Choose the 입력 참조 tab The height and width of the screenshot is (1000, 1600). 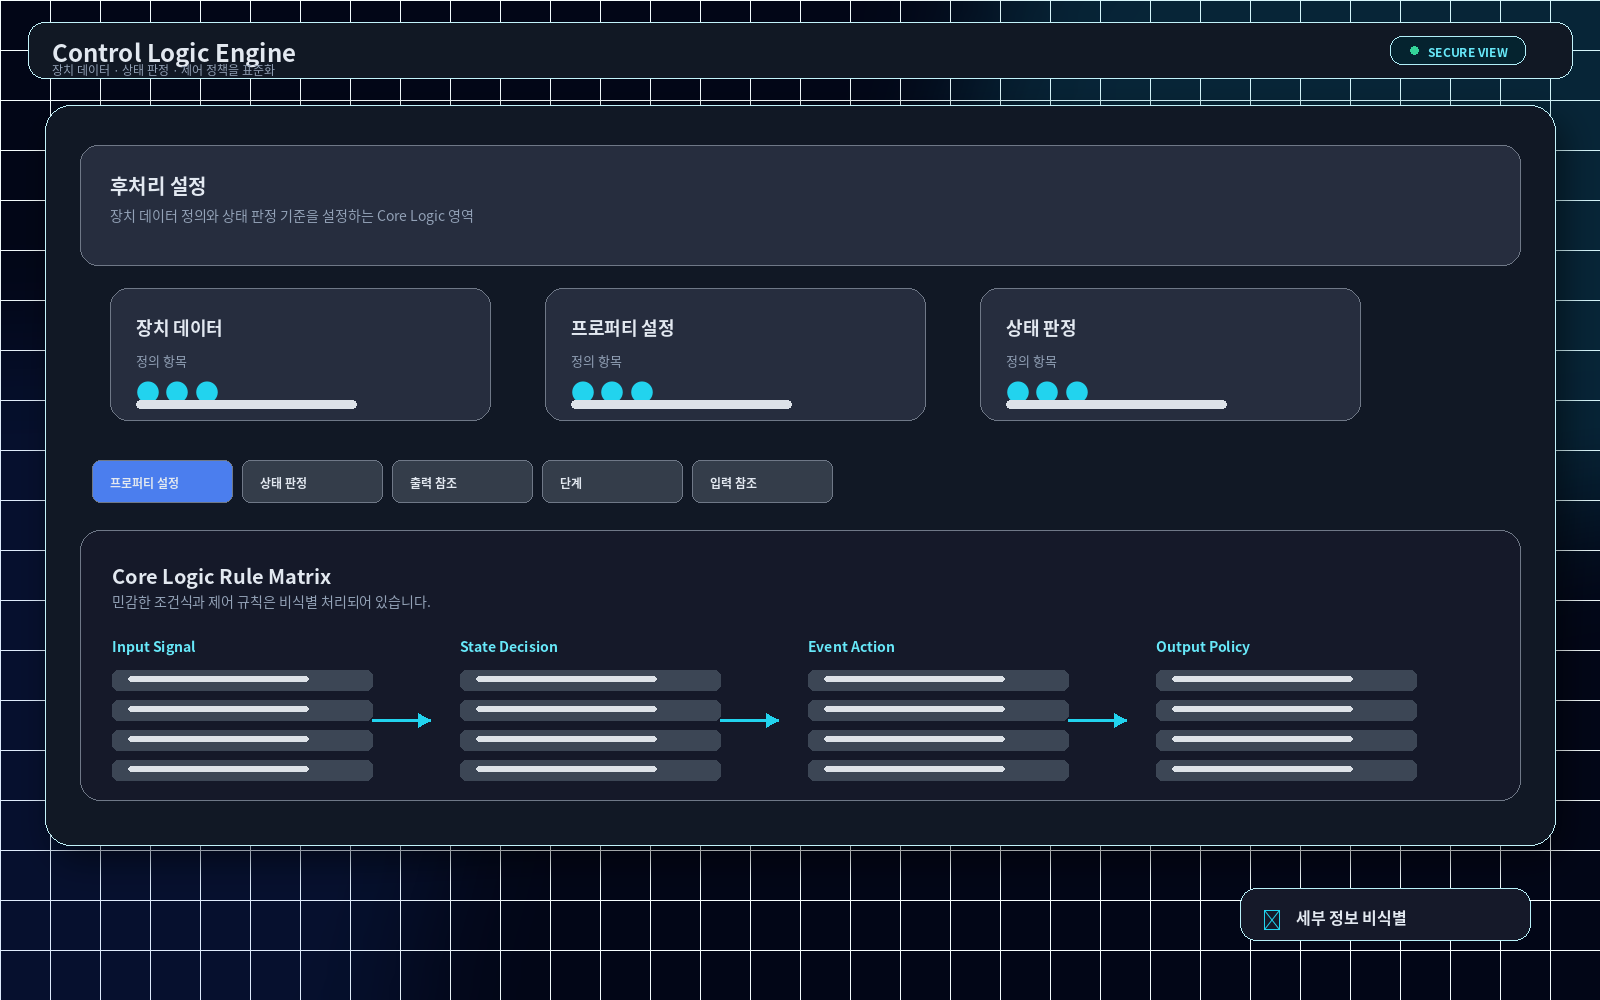(762, 482)
